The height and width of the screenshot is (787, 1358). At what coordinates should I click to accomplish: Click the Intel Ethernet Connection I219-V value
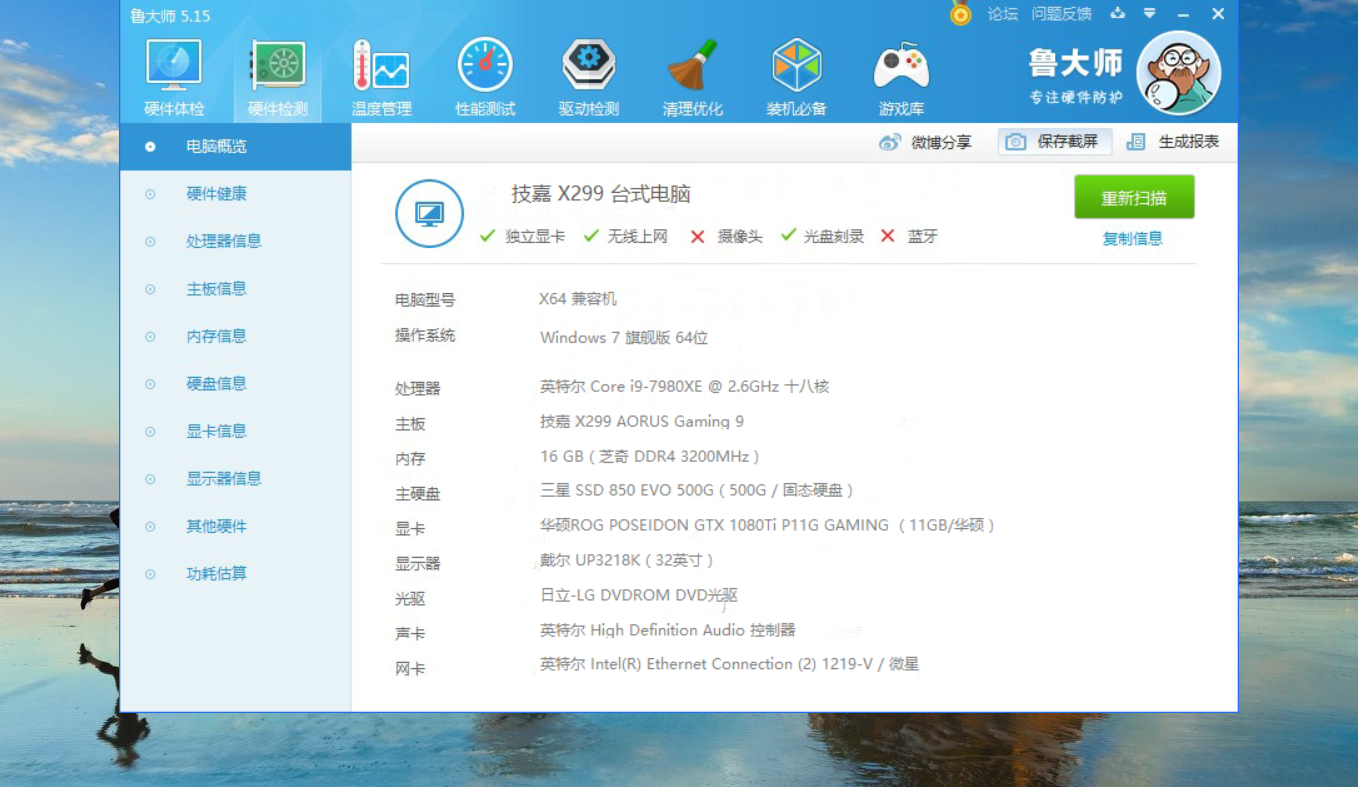click(x=729, y=664)
